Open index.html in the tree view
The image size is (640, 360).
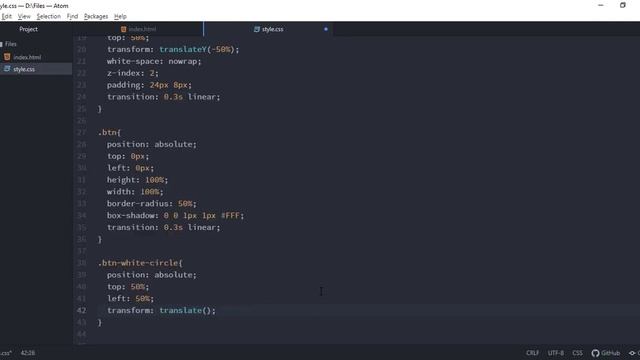click(x=27, y=57)
